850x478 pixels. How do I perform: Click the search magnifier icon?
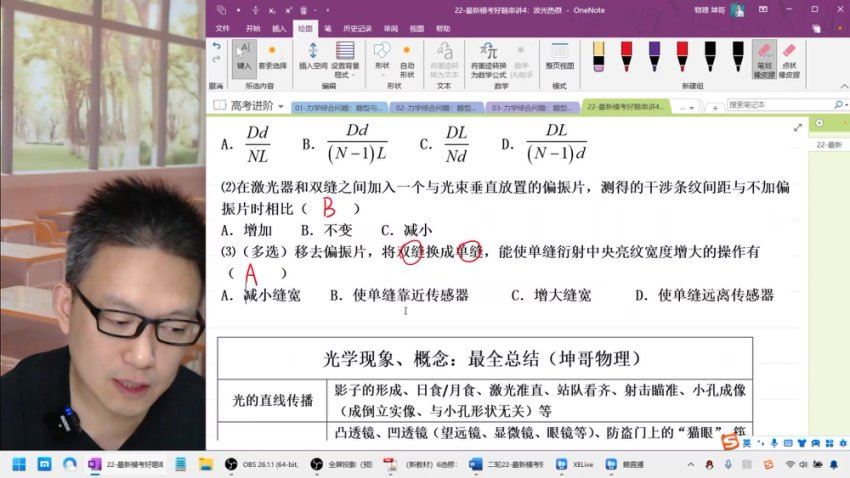tap(839, 104)
